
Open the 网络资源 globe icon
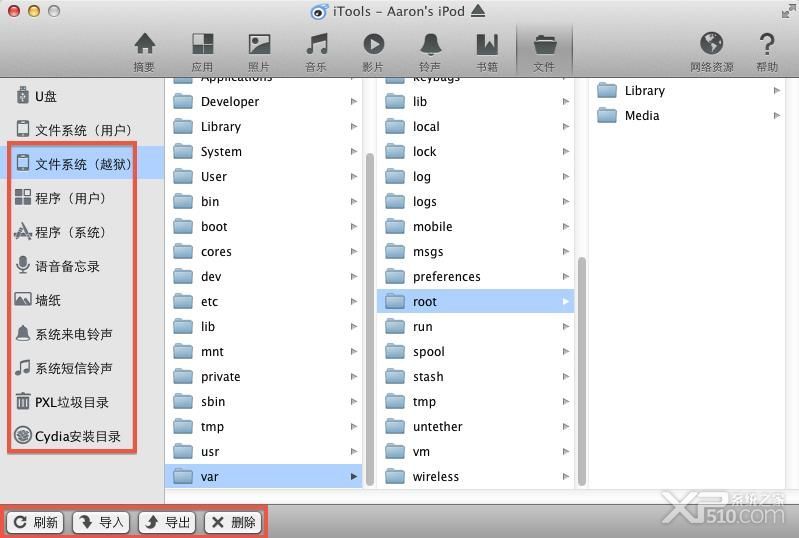(x=711, y=43)
